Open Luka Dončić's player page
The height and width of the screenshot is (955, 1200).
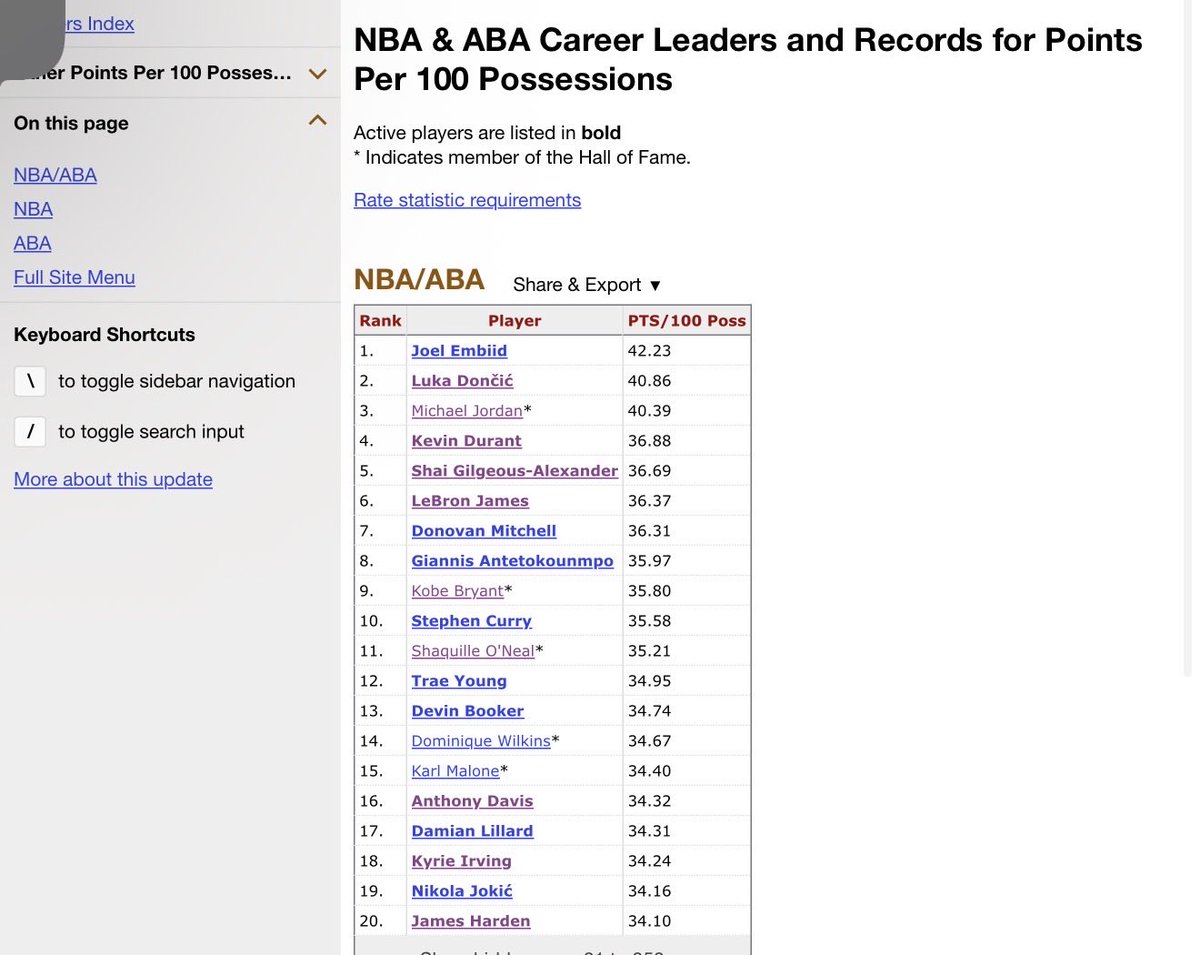click(462, 381)
